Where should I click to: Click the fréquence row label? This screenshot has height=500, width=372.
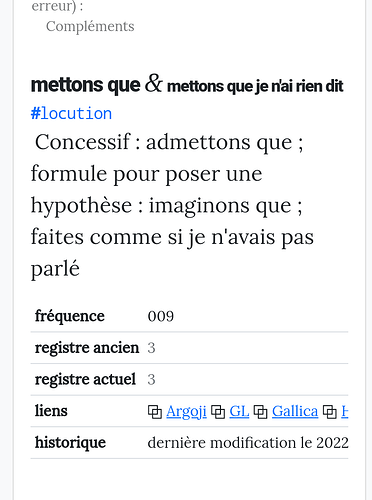70,316
